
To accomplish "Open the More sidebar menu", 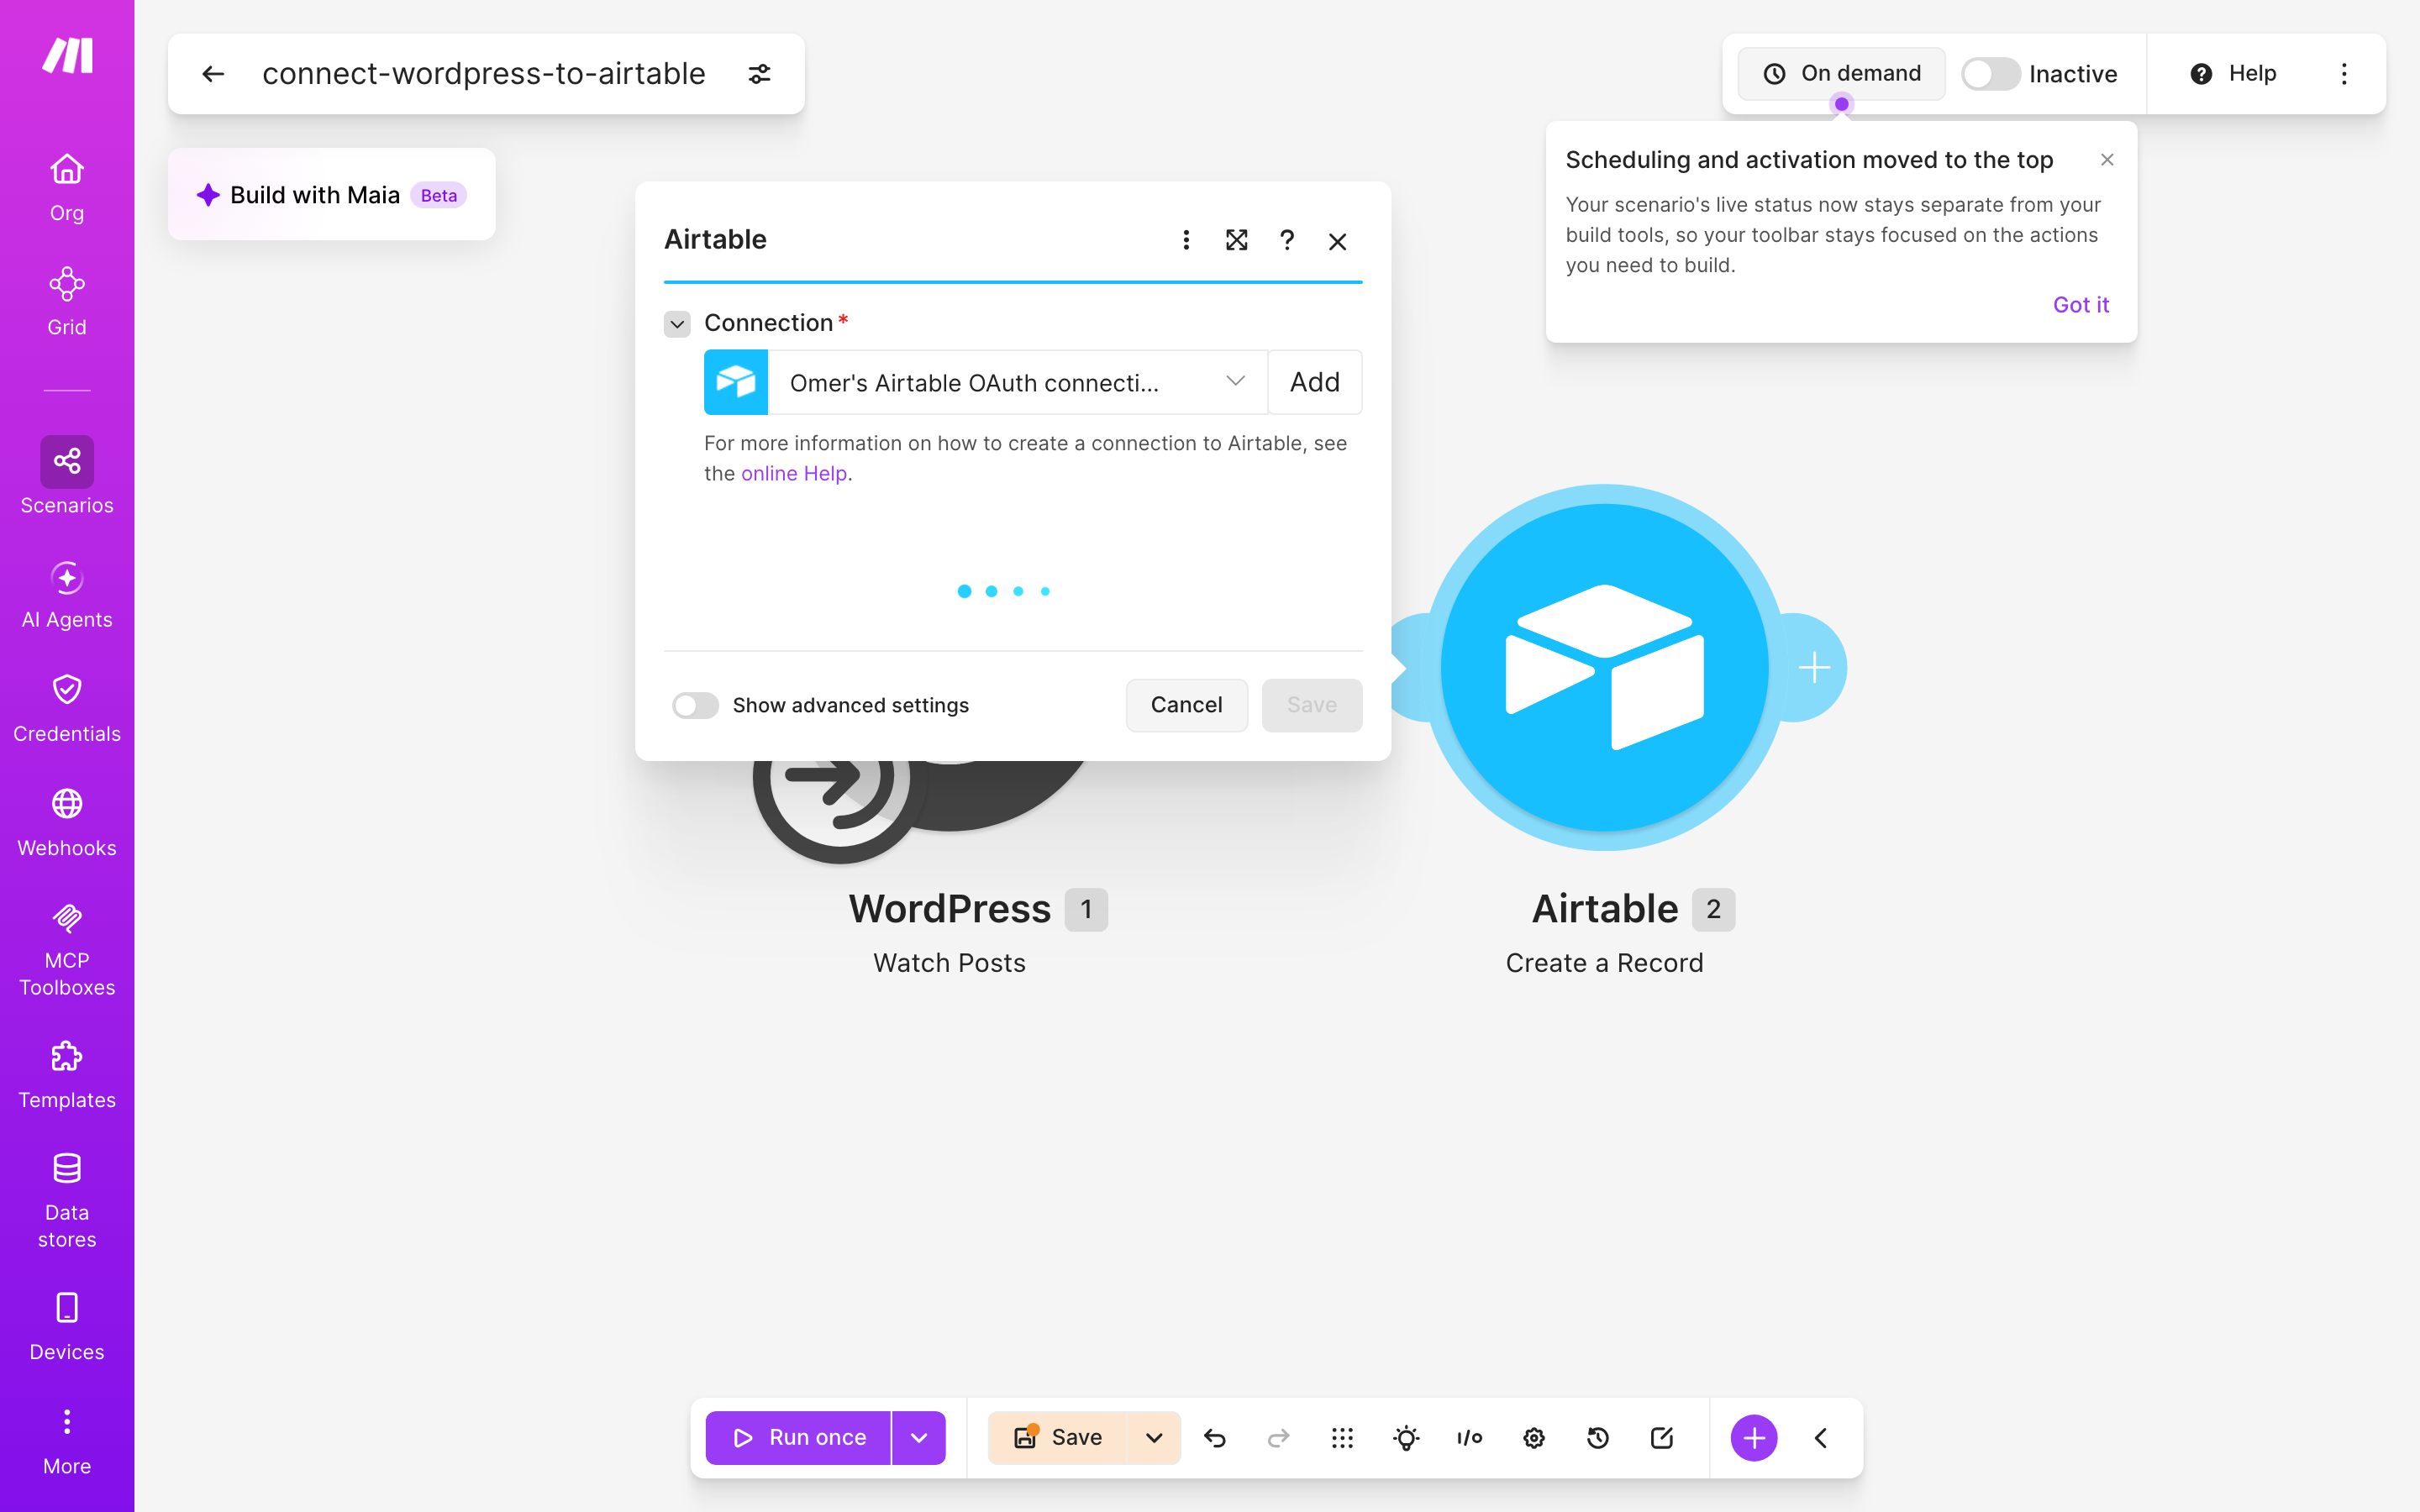I will 67,1441.
